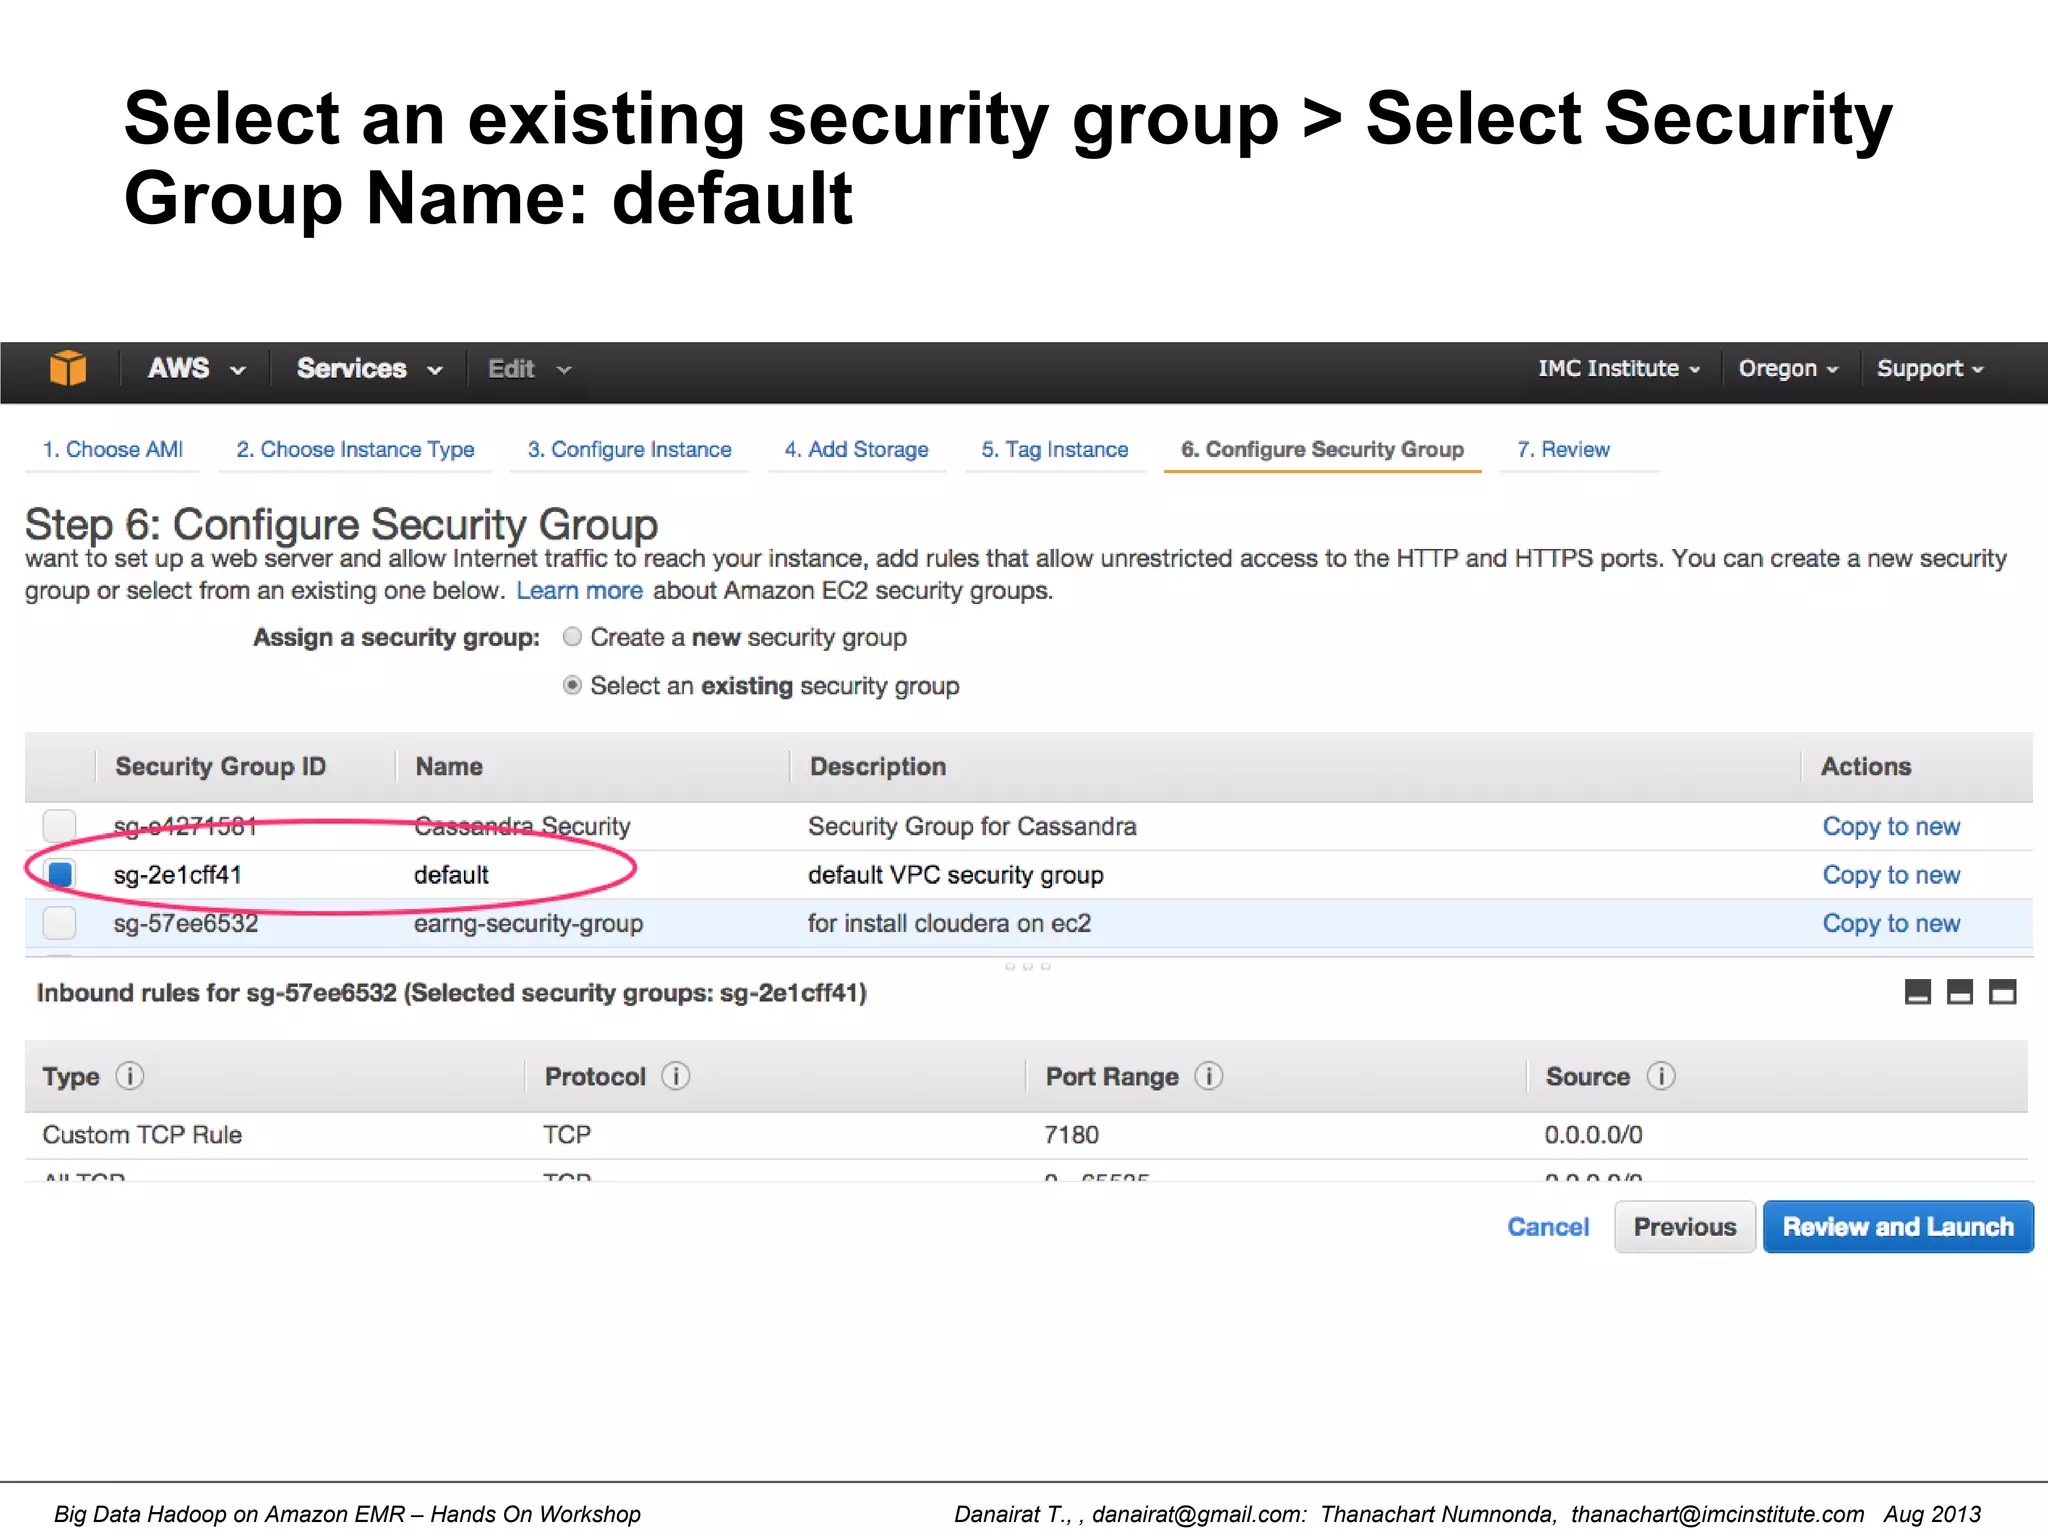The image size is (2048, 1536).
Task: Show info for Port Range column
Action: [x=1208, y=1076]
